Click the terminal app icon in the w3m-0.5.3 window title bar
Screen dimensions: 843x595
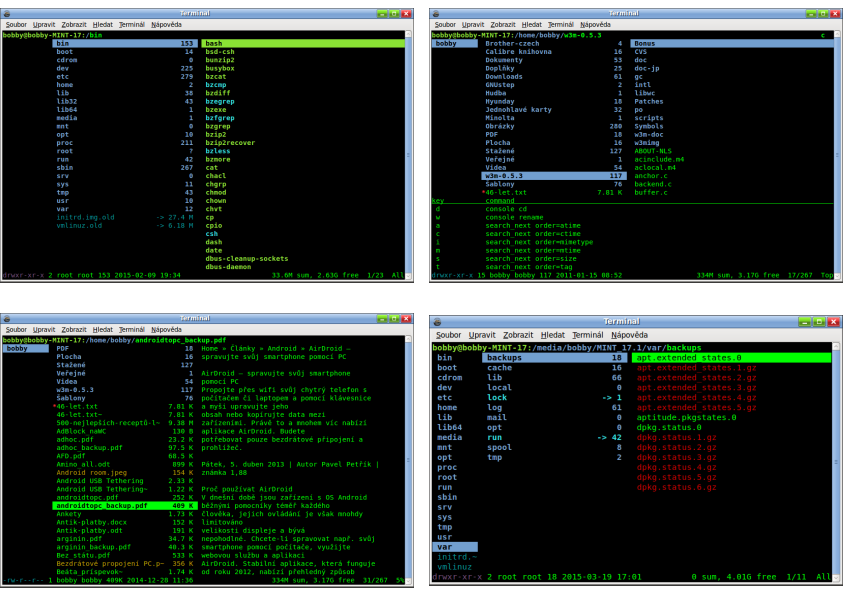436,13
